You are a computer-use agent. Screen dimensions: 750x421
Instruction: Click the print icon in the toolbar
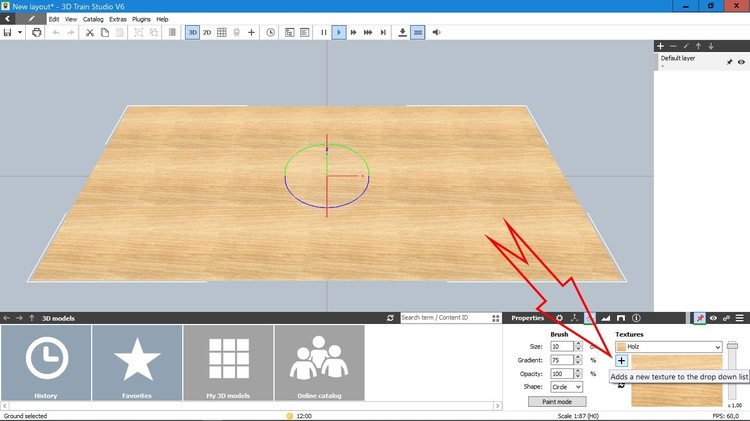pyautogui.click(x=37, y=33)
